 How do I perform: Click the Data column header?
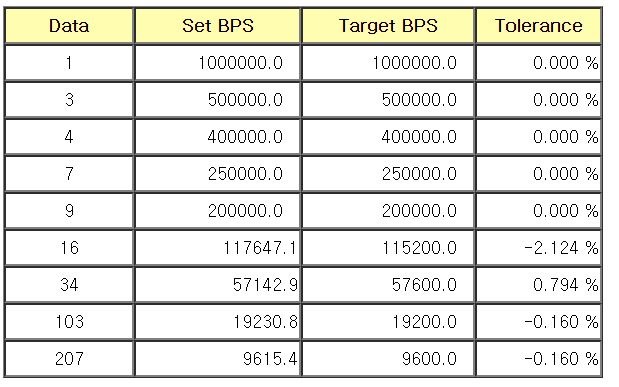(x=69, y=26)
